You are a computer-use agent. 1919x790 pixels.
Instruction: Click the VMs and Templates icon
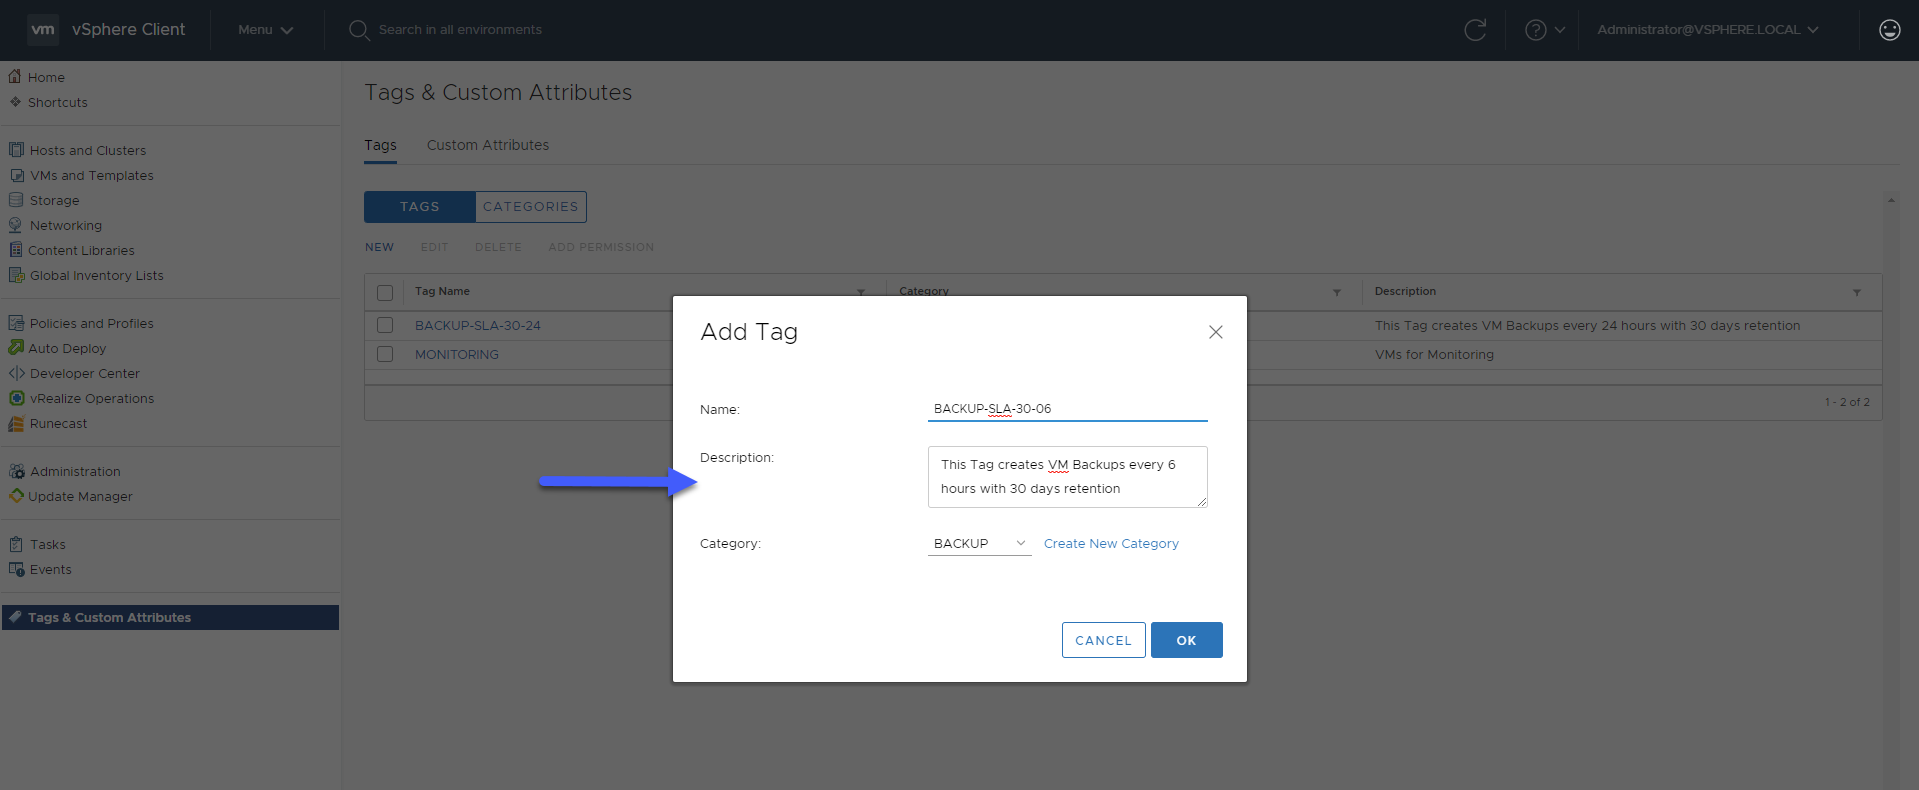pos(16,175)
